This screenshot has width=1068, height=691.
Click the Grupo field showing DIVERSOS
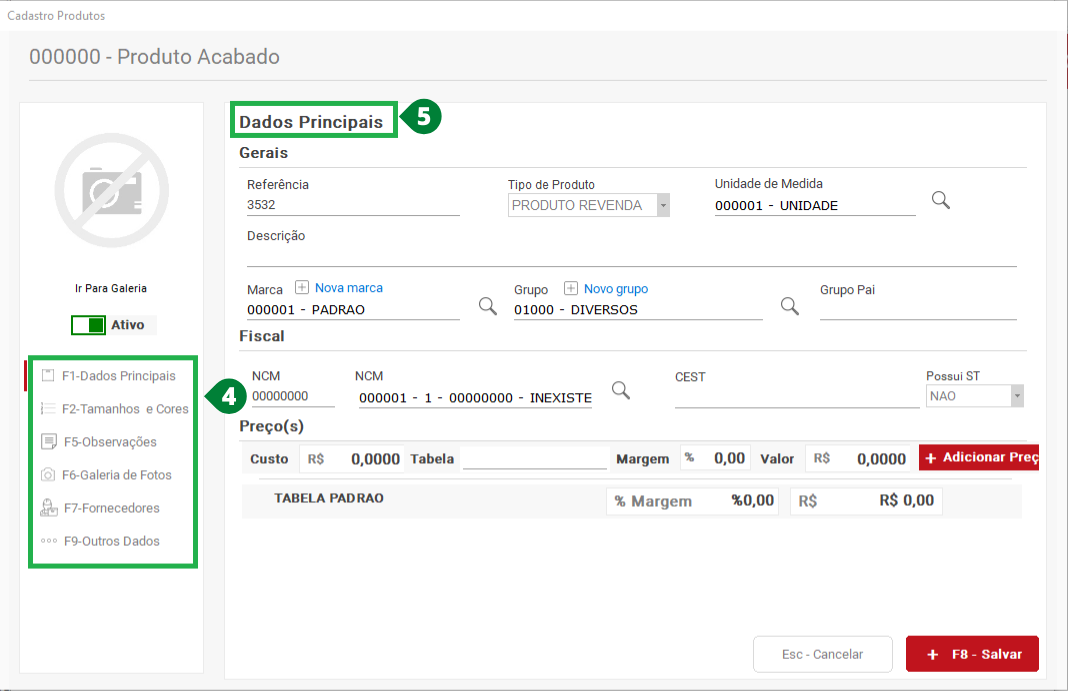click(638, 310)
